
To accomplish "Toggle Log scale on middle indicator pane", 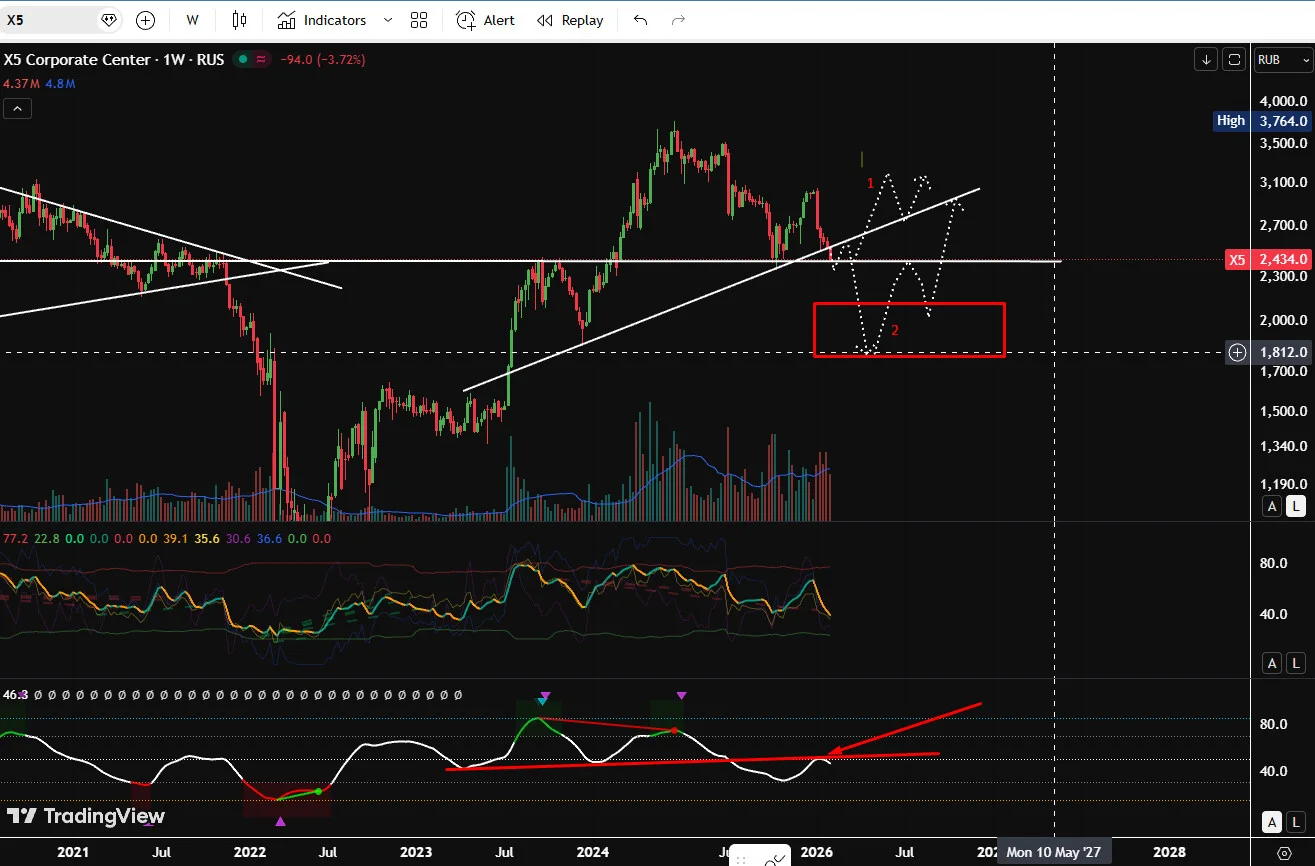I will click(1296, 663).
